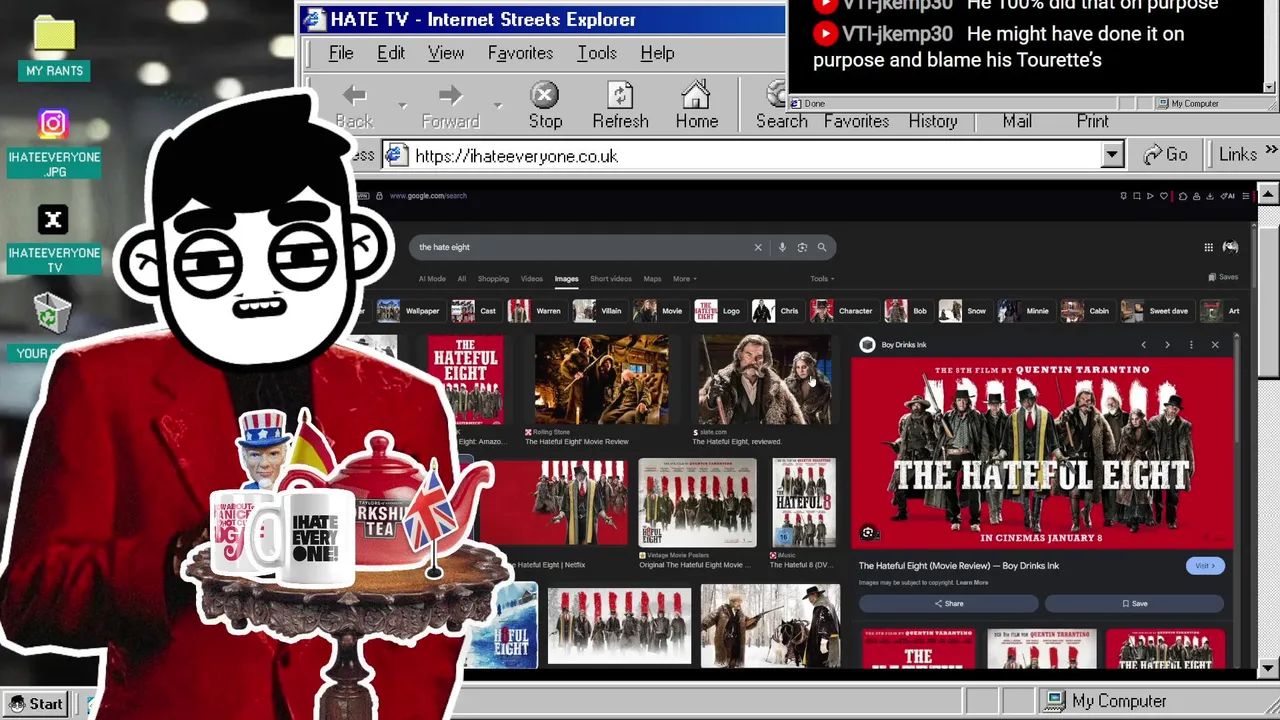Image resolution: width=1280 pixels, height=720 pixels.
Task: Open the Google apps grid icon
Action: pyautogui.click(x=1208, y=247)
